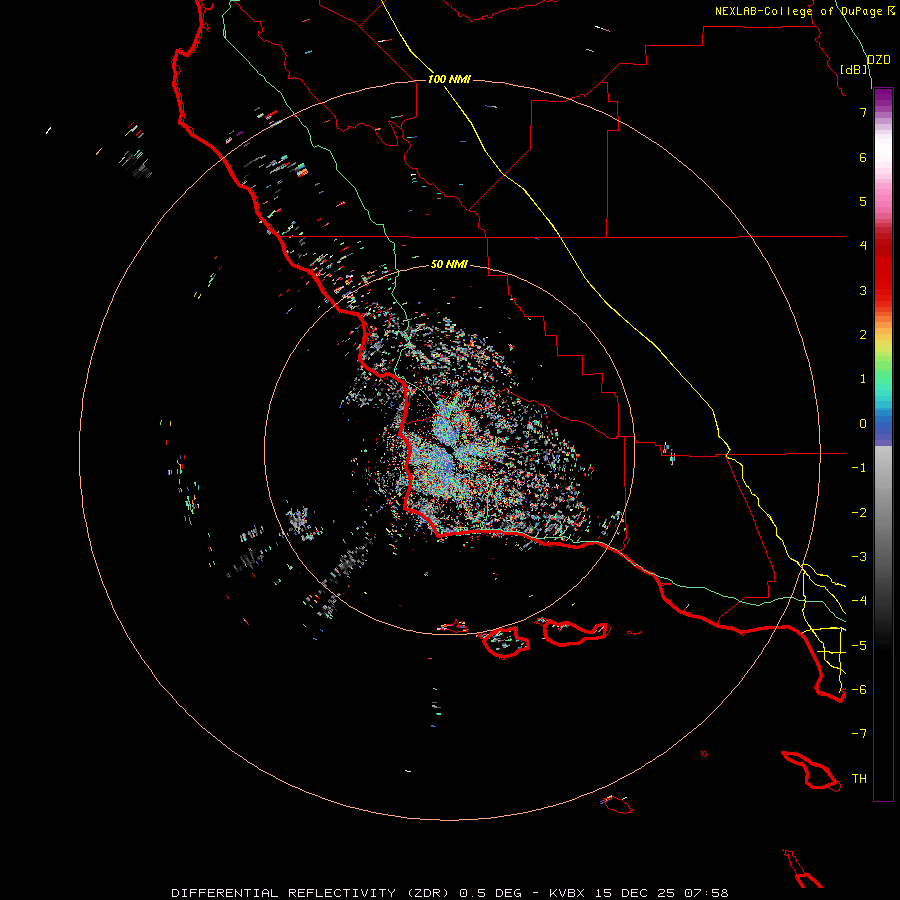Image resolution: width=900 pixels, height=900 pixels.
Task: Click the -4 value on color scale
Action: coord(859,601)
